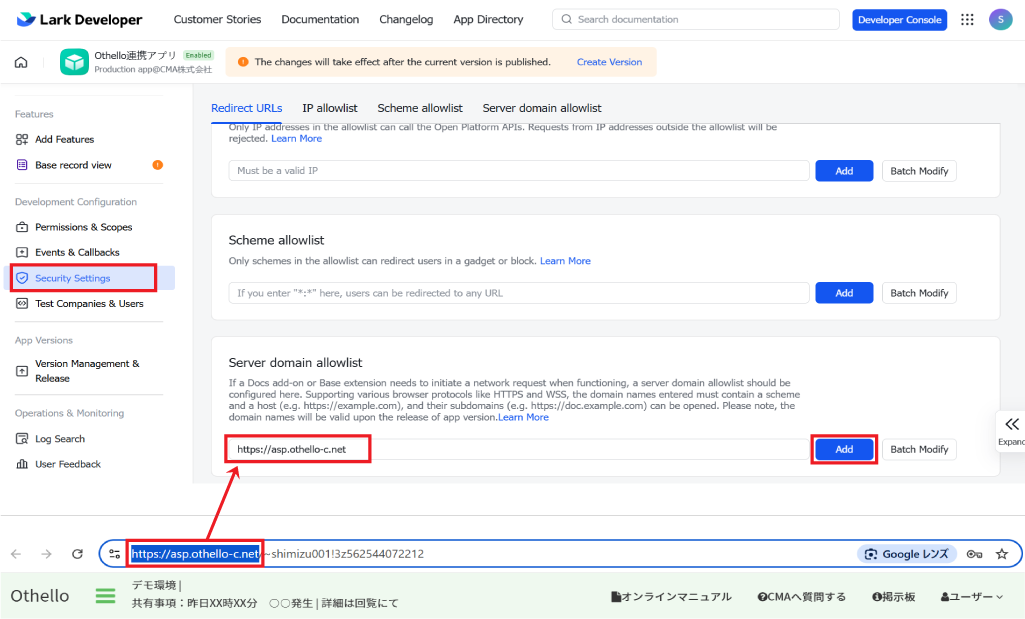Viewport: 1025px width, 619px height.
Task: Click the Events & Callbacks icon
Action: point(22,252)
